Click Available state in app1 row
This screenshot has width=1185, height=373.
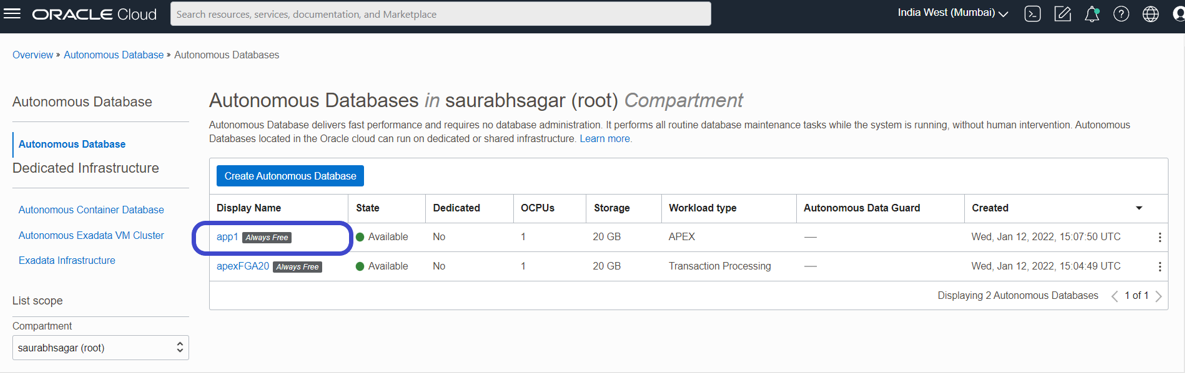pos(382,237)
